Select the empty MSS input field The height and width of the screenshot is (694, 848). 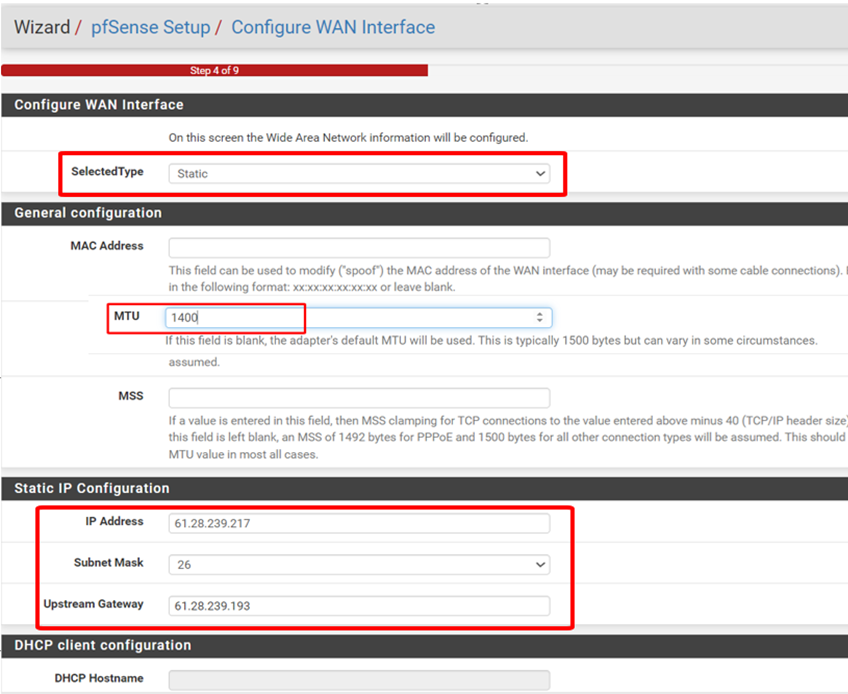[x=359, y=398]
